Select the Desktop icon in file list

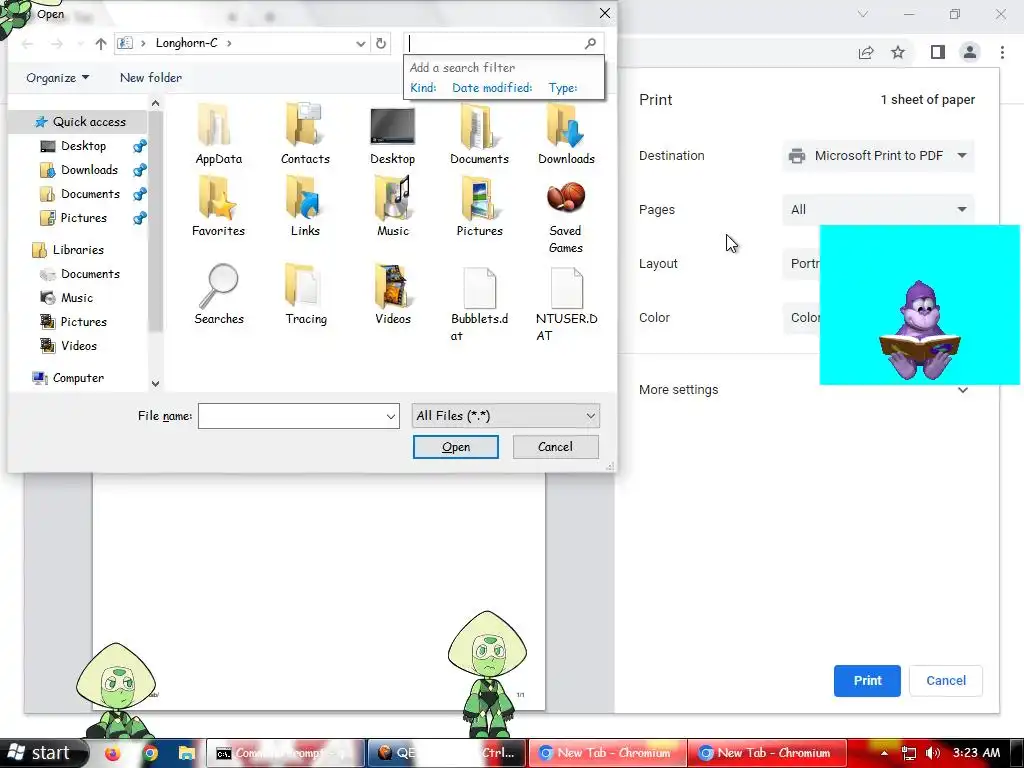click(x=392, y=134)
